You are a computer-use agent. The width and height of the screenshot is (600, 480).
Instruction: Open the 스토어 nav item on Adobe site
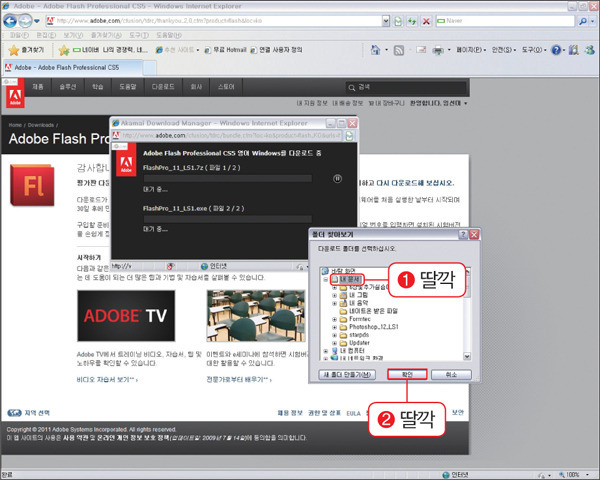[226, 87]
